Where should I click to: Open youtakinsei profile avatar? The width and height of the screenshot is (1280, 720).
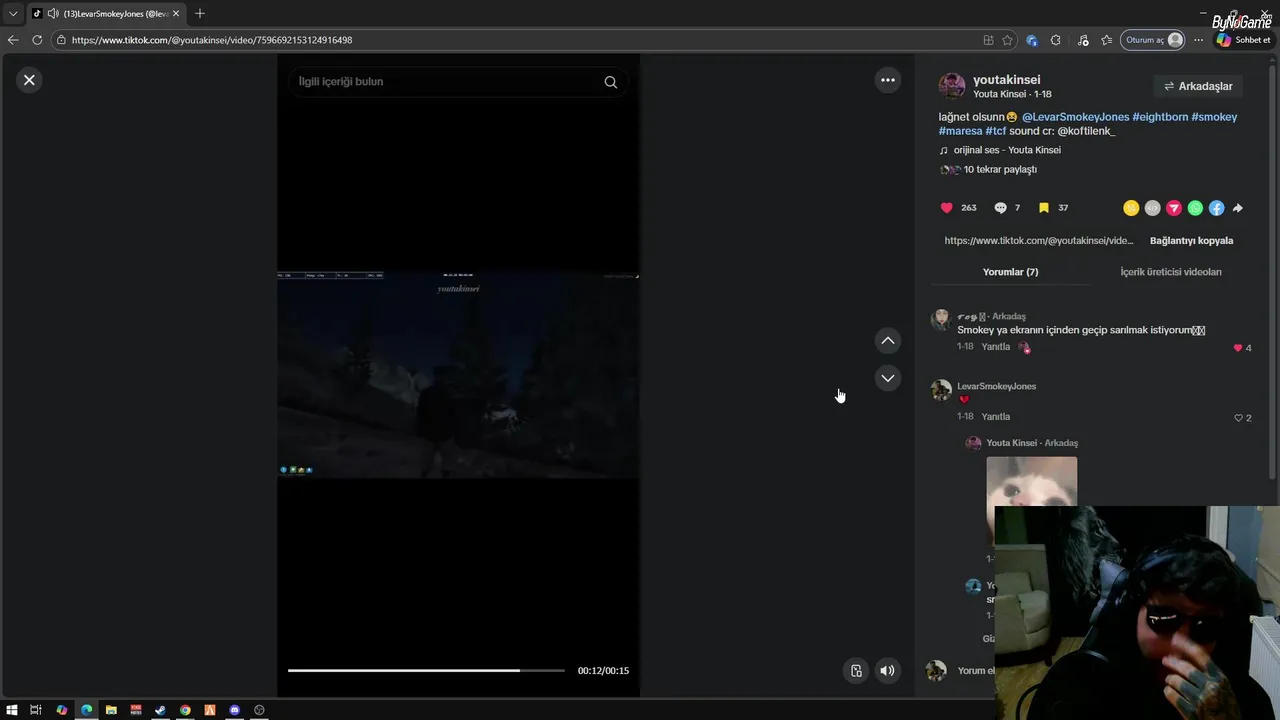coord(952,86)
